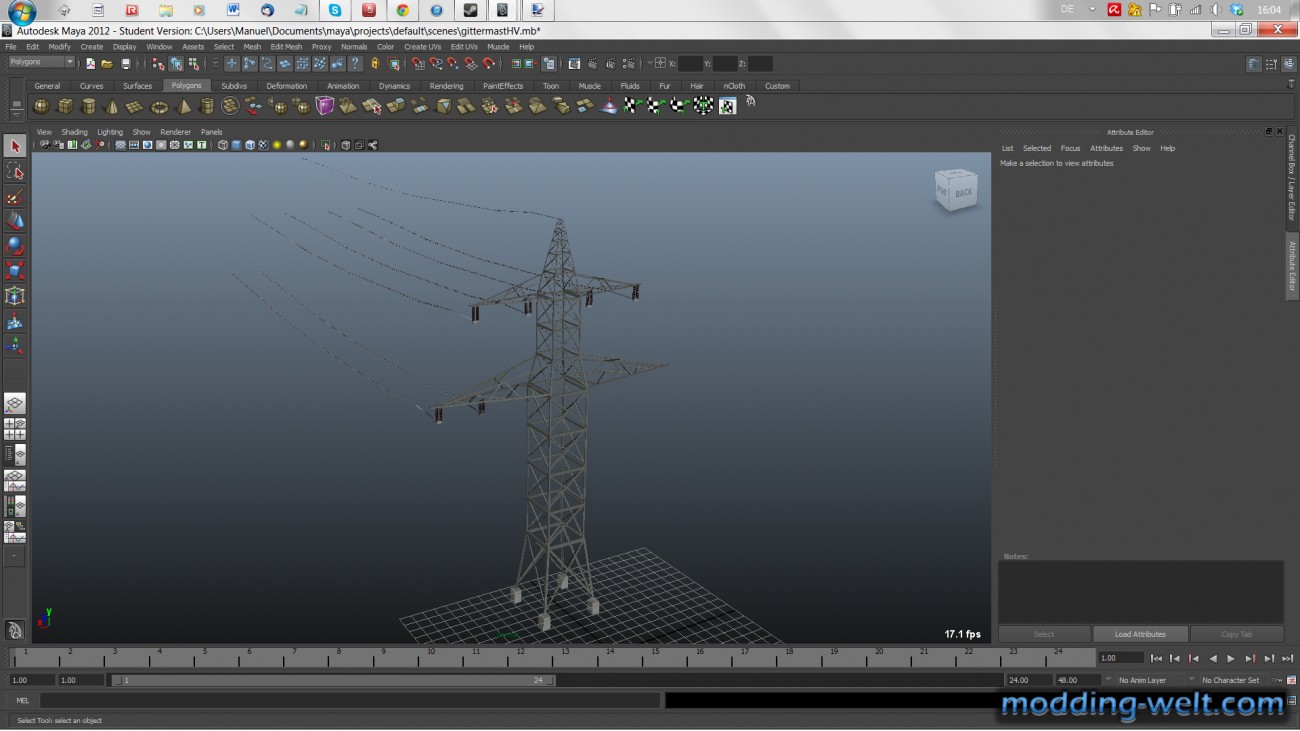
Task: Switch to four view layout
Action: pyautogui.click(x=15, y=430)
